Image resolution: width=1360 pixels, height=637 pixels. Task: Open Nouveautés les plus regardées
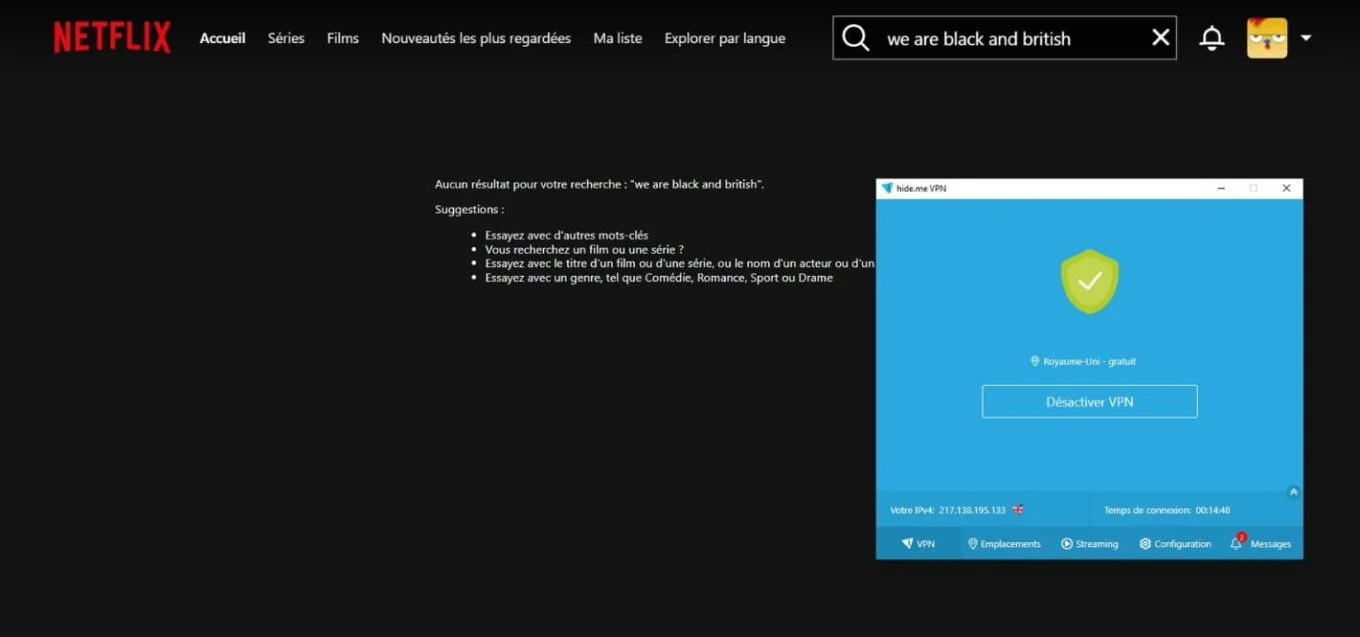click(x=476, y=38)
